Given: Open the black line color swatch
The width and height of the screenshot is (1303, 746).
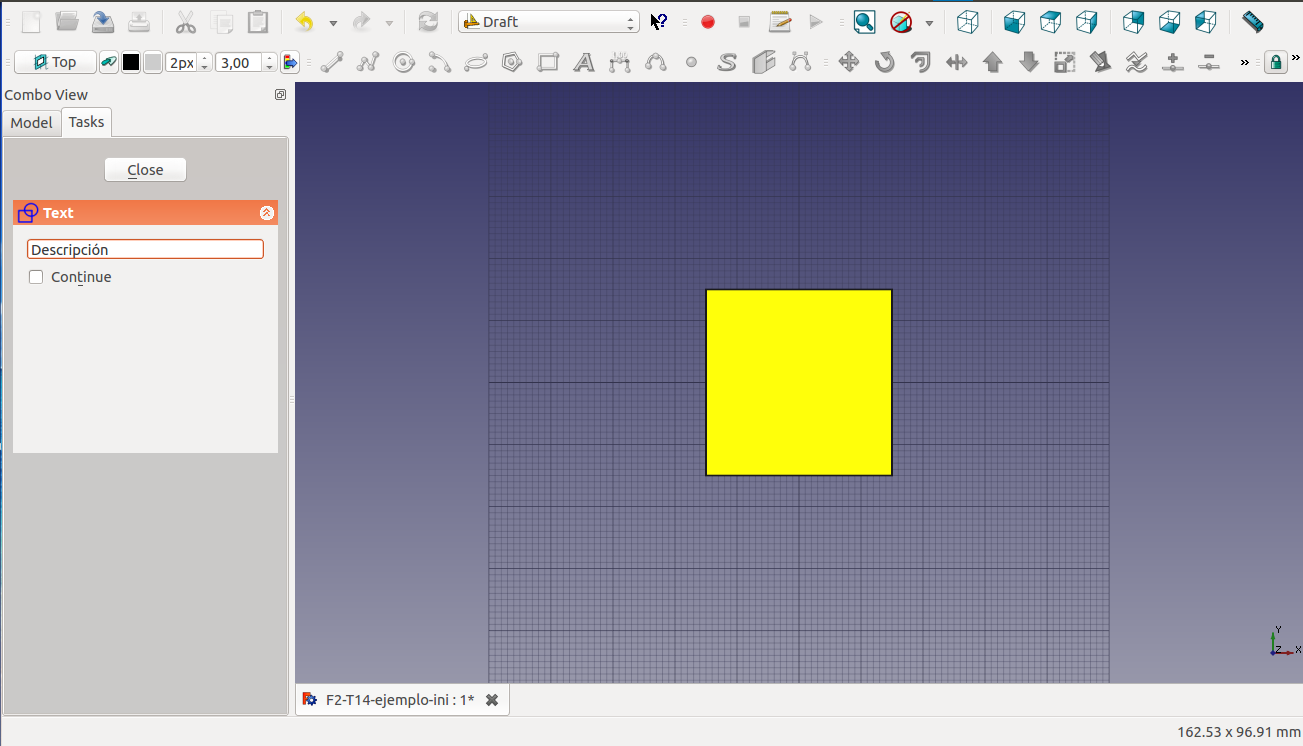Looking at the screenshot, I should pyautogui.click(x=131, y=63).
